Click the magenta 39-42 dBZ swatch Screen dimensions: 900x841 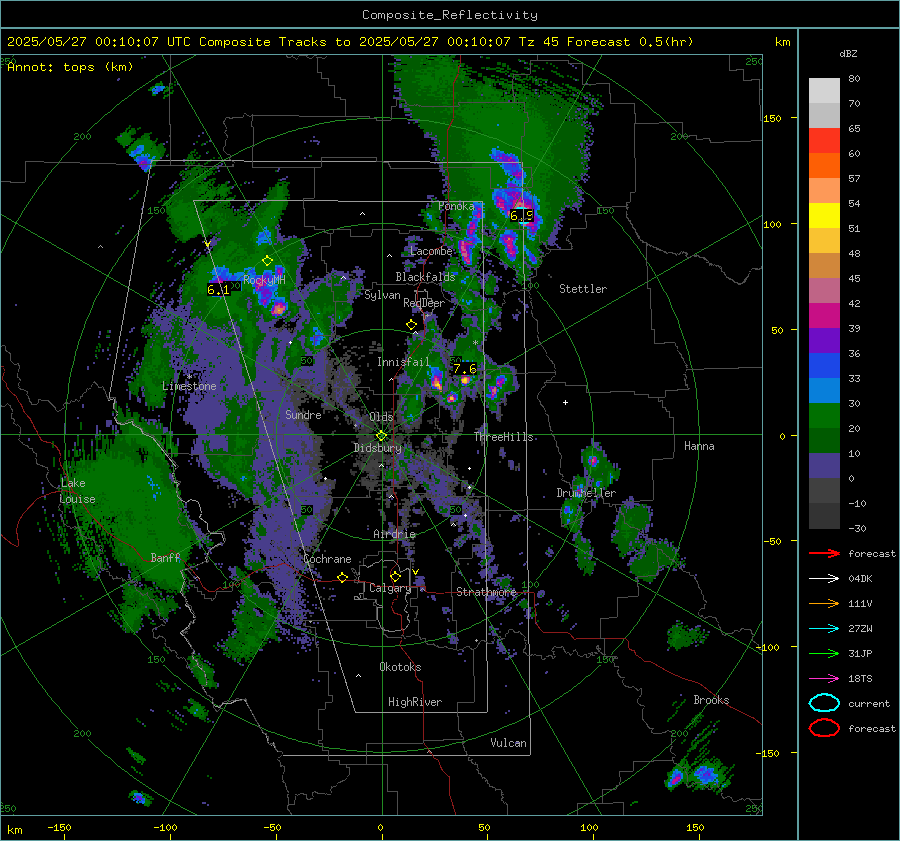(x=824, y=315)
